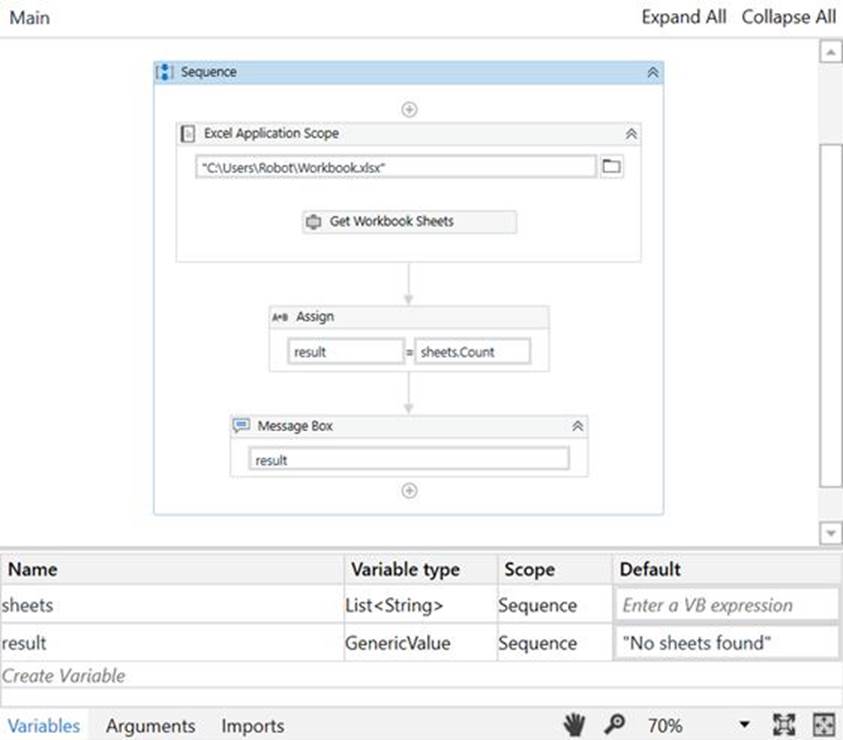Click the browse folder icon for workbook path

click(612, 167)
